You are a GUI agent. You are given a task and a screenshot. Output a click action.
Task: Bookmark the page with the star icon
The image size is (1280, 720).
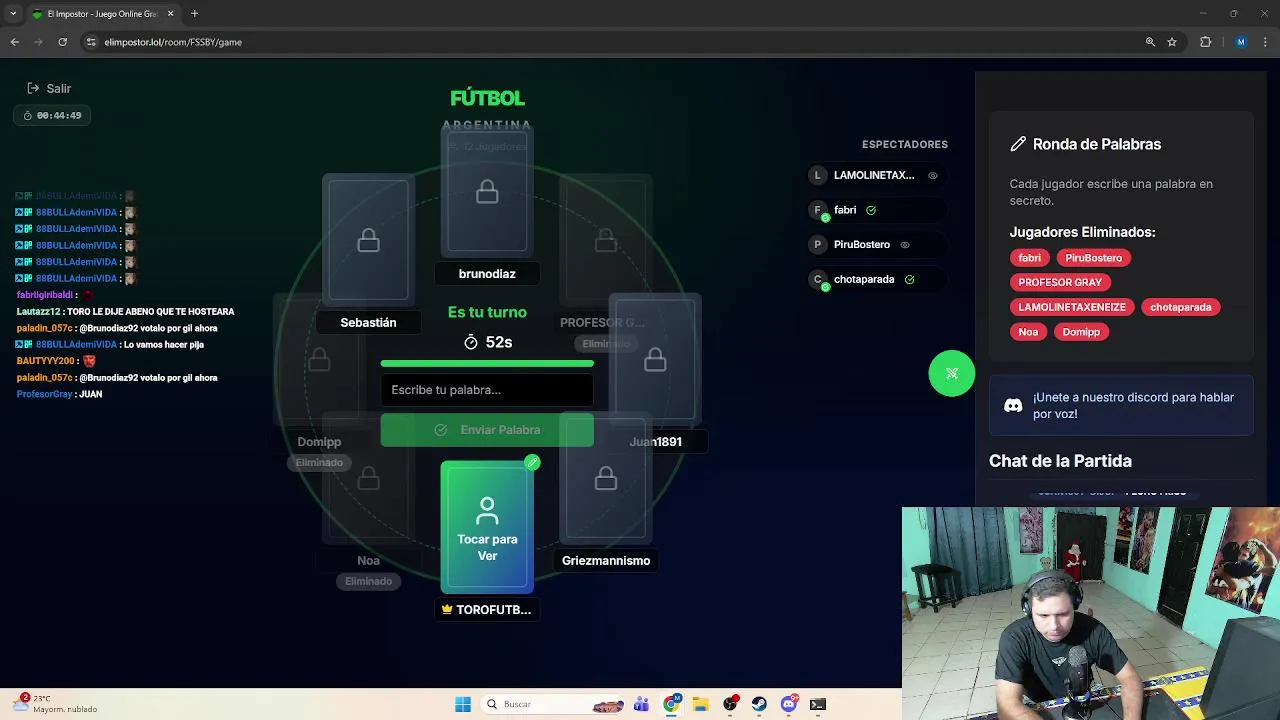coord(1172,42)
